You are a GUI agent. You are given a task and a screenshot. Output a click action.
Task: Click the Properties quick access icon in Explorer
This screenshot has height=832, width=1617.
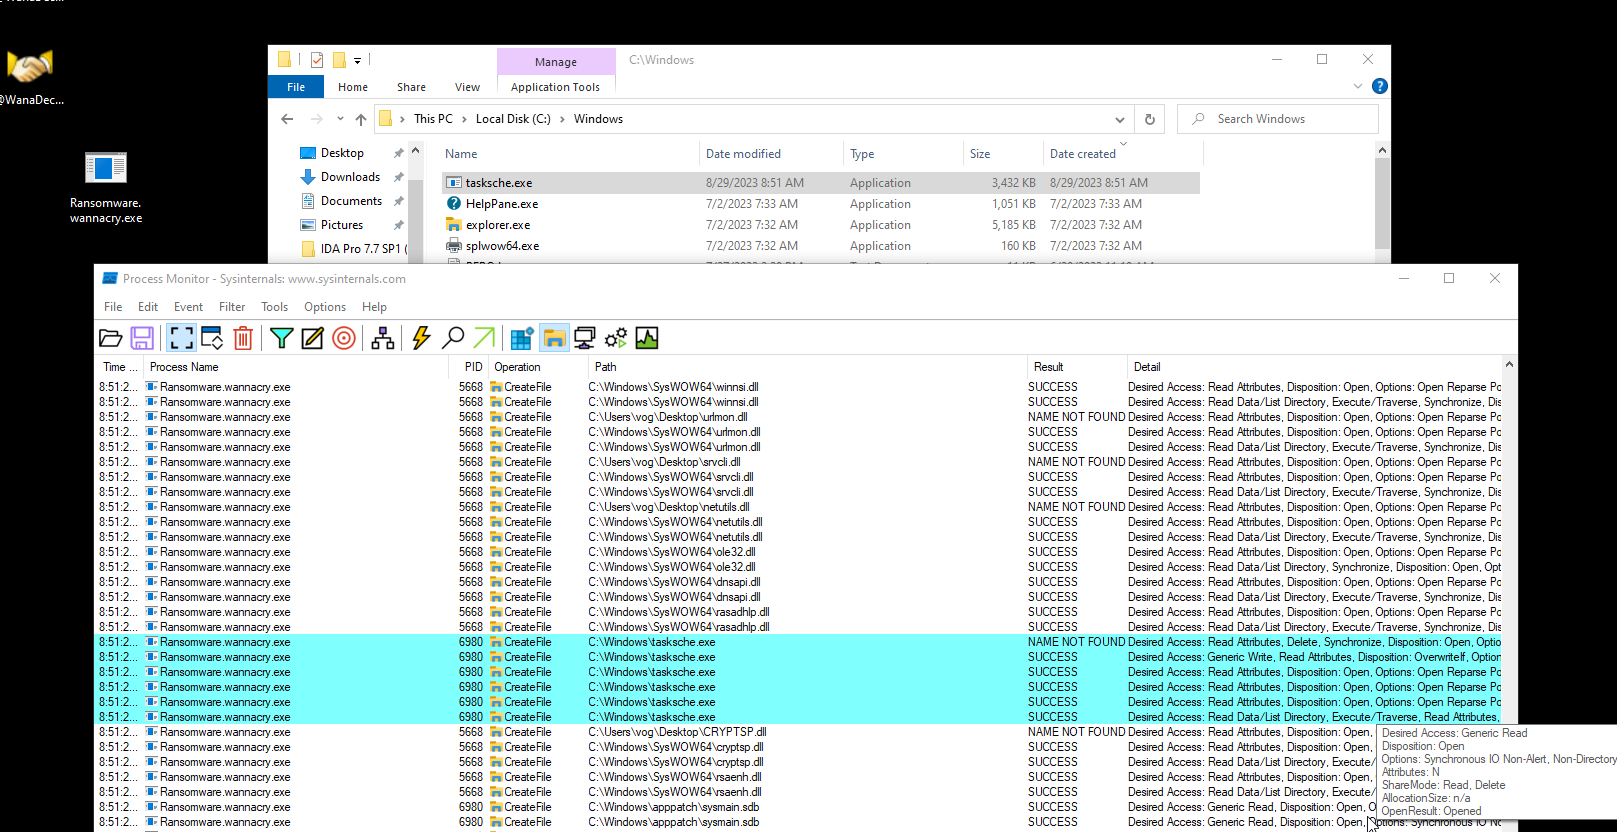click(x=317, y=60)
